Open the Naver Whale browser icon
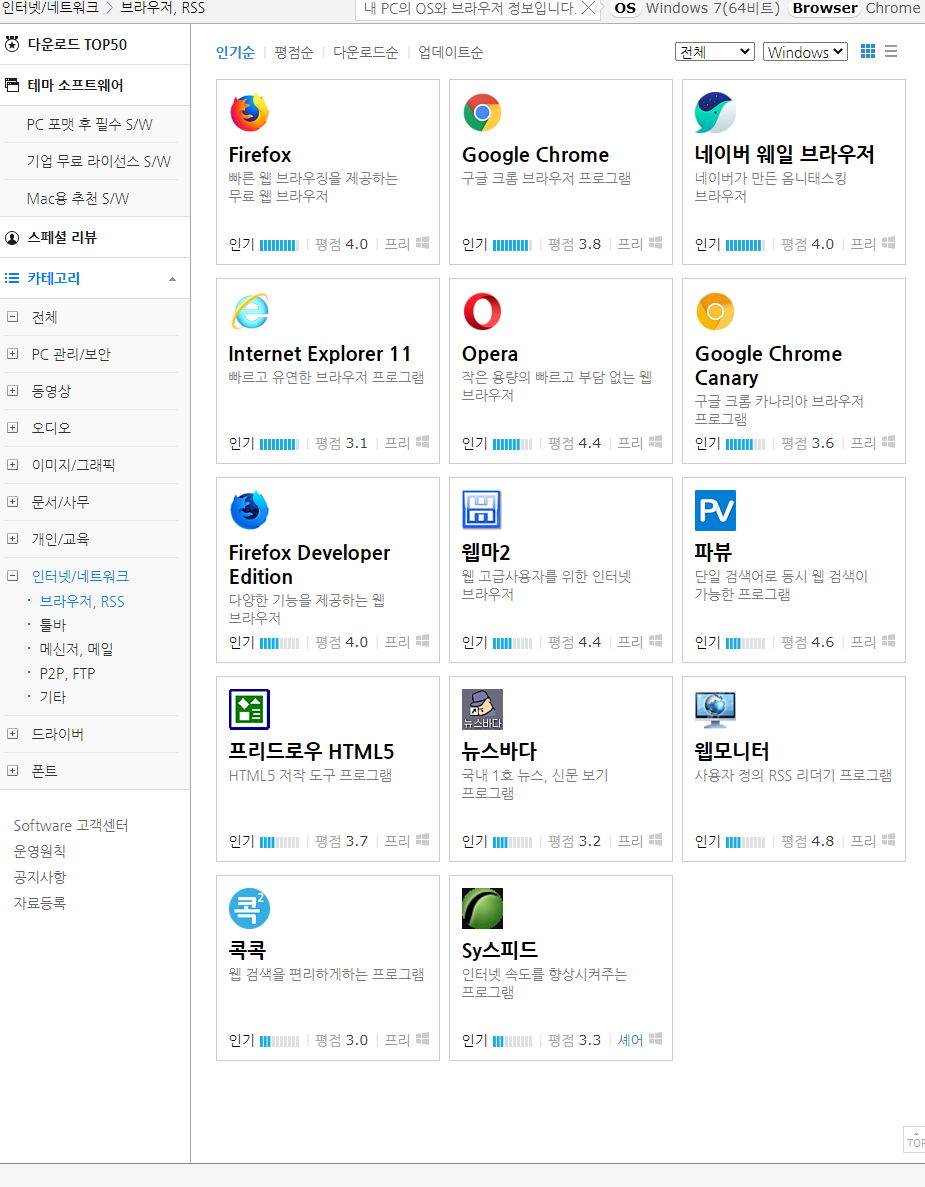This screenshot has height=1187, width=925. point(715,113)
